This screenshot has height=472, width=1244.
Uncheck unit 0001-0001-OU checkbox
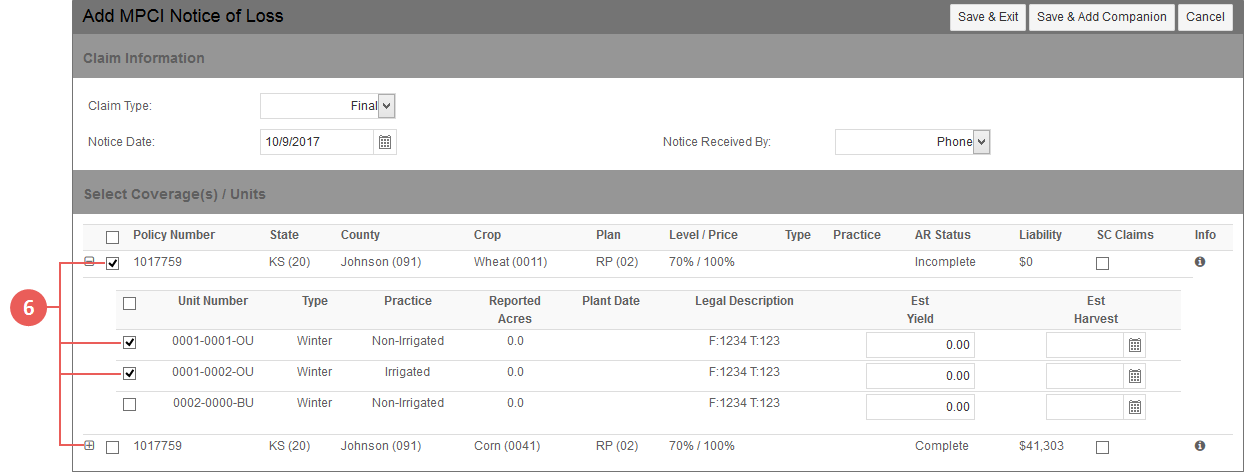point(129,343)
